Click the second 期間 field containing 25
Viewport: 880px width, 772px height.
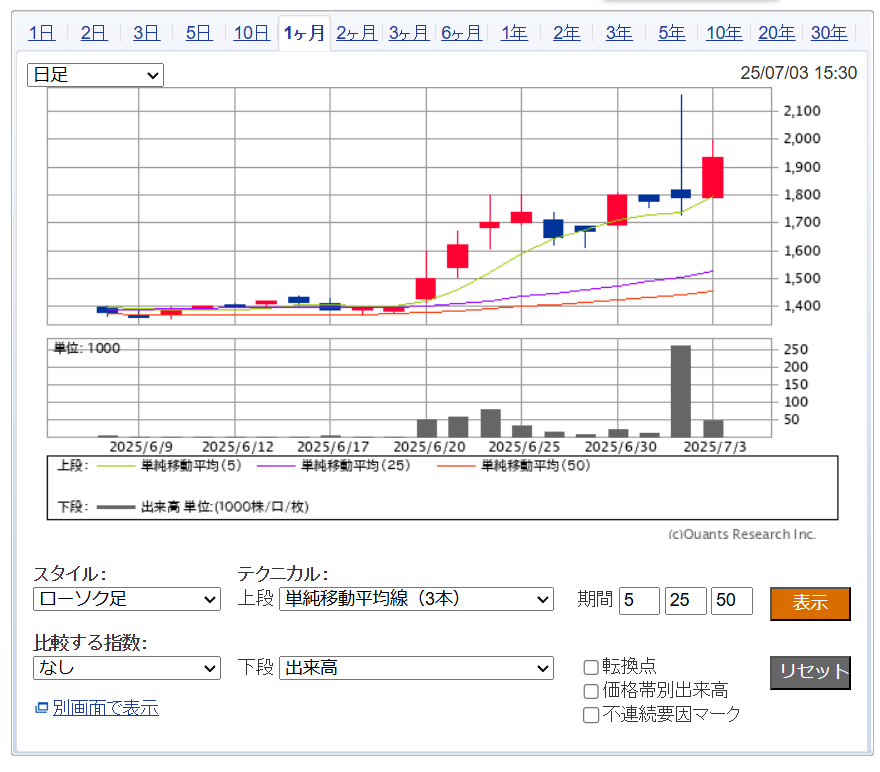pos(686,601)
